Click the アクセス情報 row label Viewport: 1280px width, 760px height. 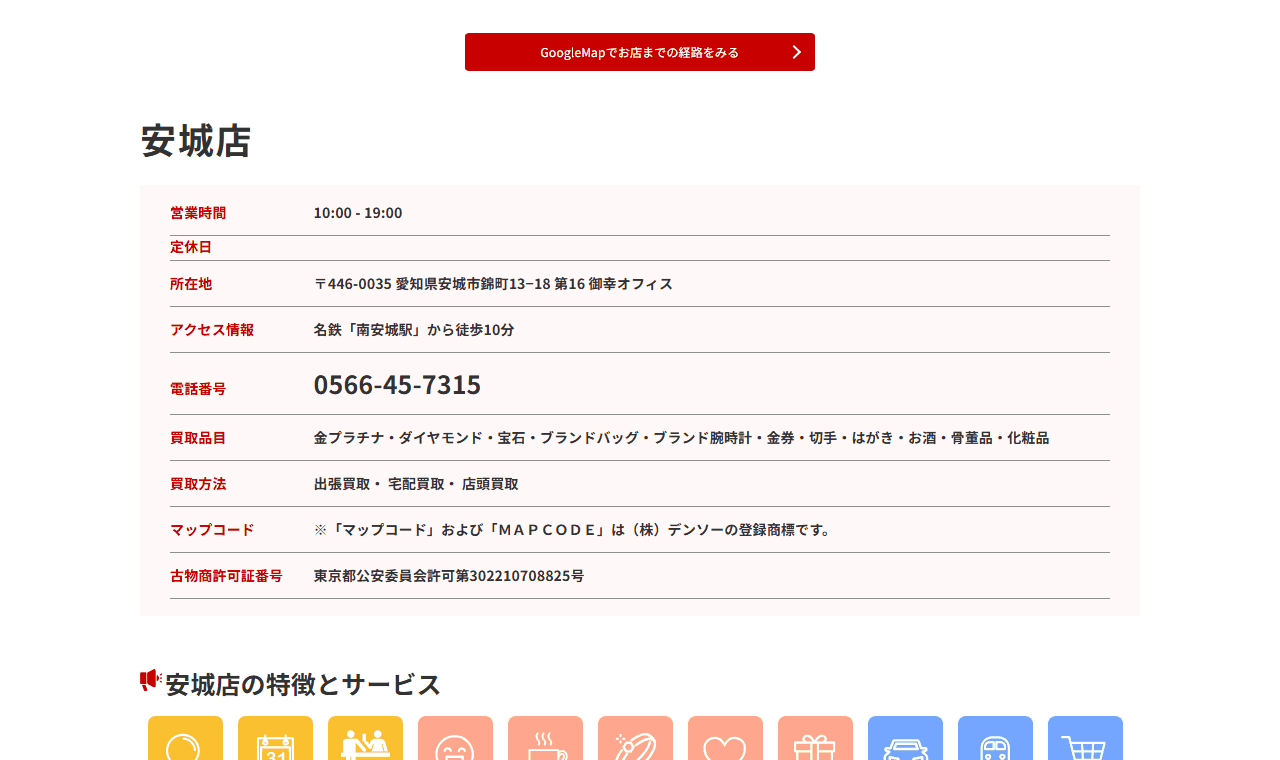[212, 330]
